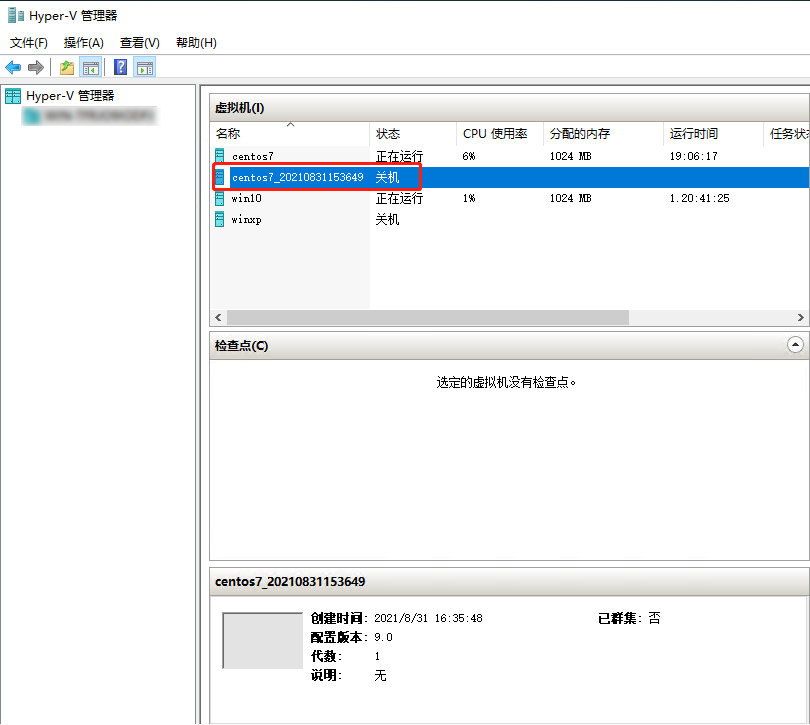
Task: Click the 检查点(C) panel title
Action: pos(241,346)
